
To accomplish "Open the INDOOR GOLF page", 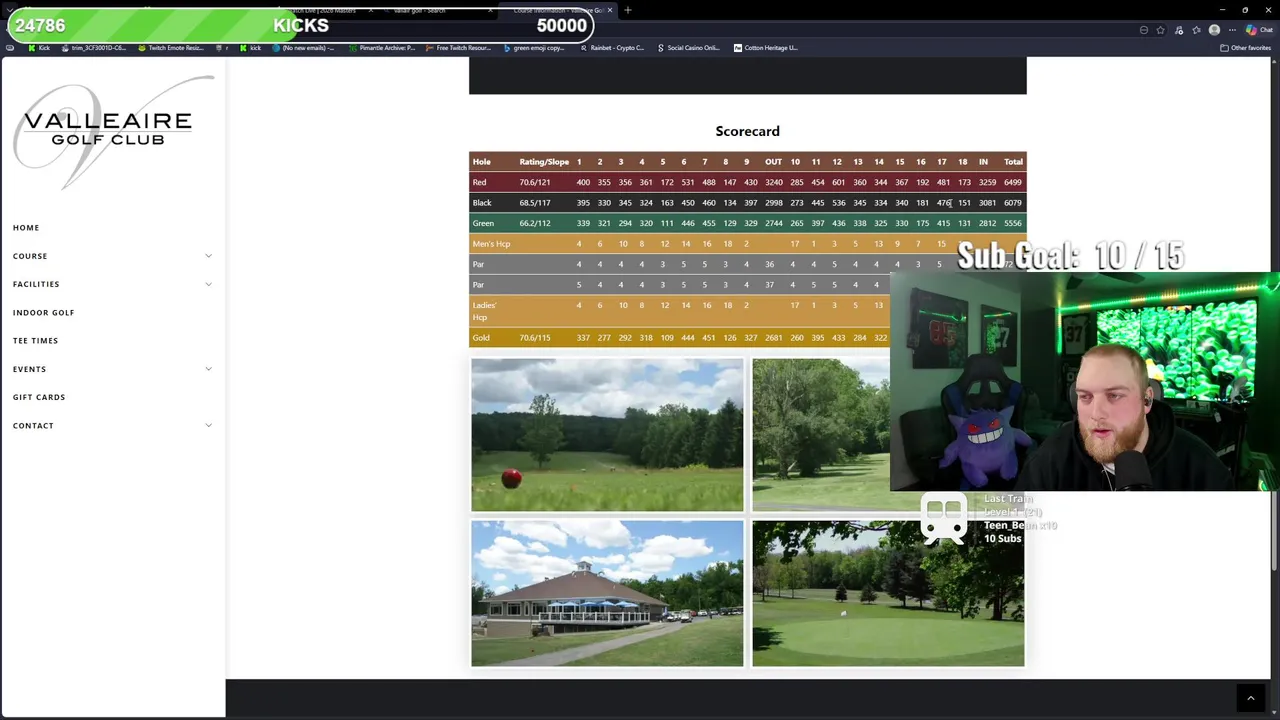I will click(x=43, y=312).
